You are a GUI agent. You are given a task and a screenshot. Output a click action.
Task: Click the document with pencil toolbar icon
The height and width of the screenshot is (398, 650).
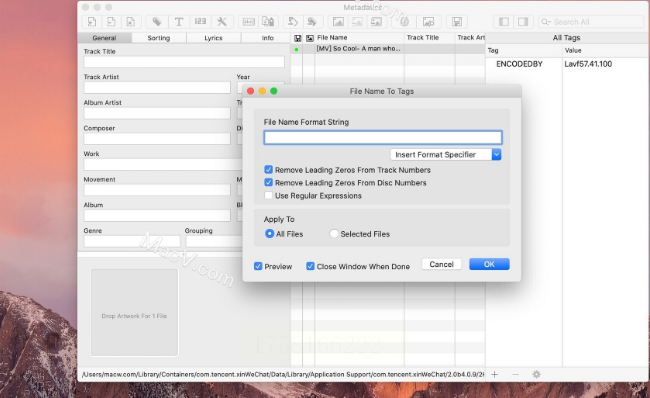[x=268, y=22]
